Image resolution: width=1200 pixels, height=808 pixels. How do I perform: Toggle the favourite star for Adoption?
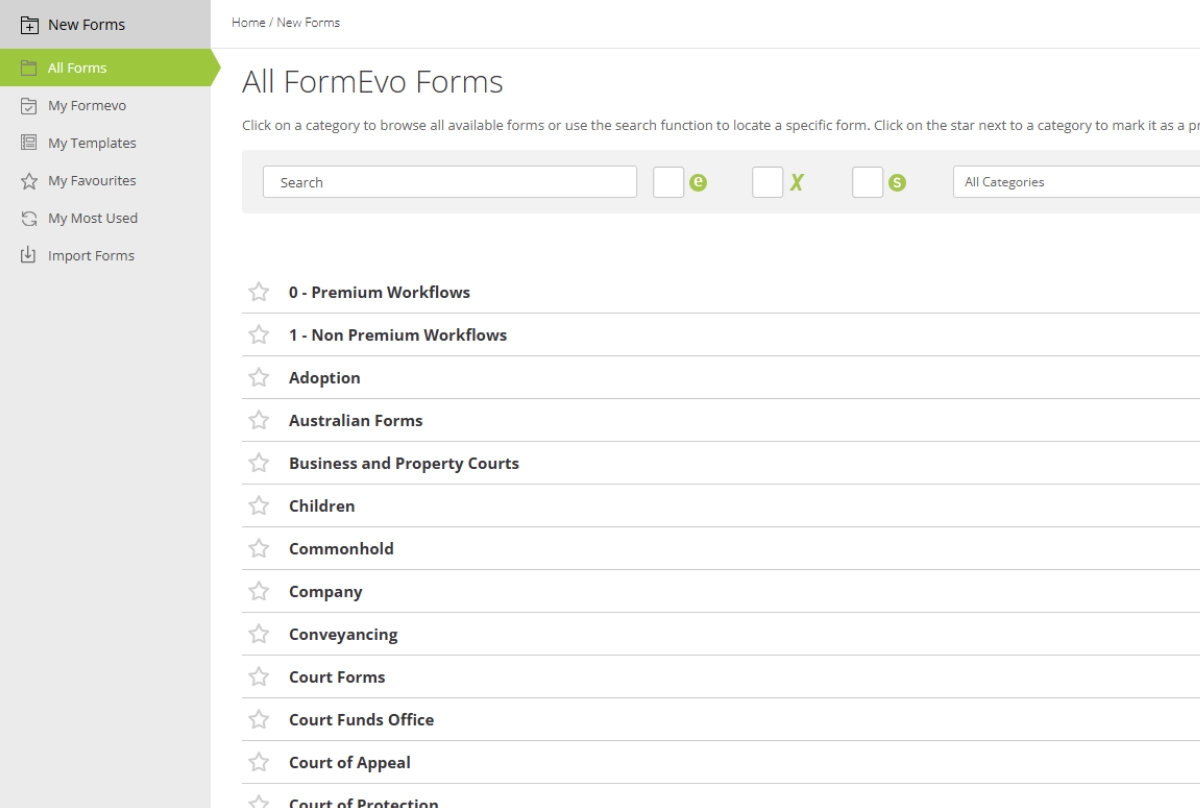point(259,377)
